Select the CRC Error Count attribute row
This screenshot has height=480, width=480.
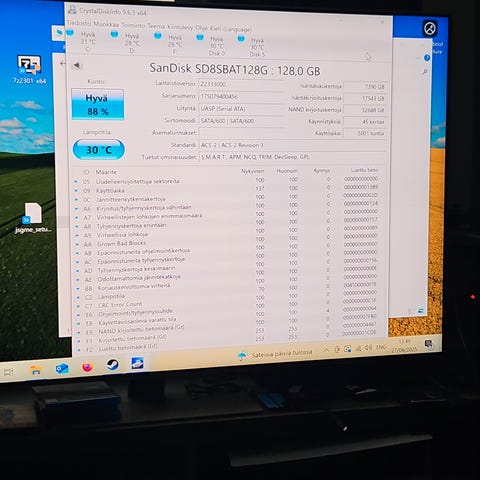point(228,305)
